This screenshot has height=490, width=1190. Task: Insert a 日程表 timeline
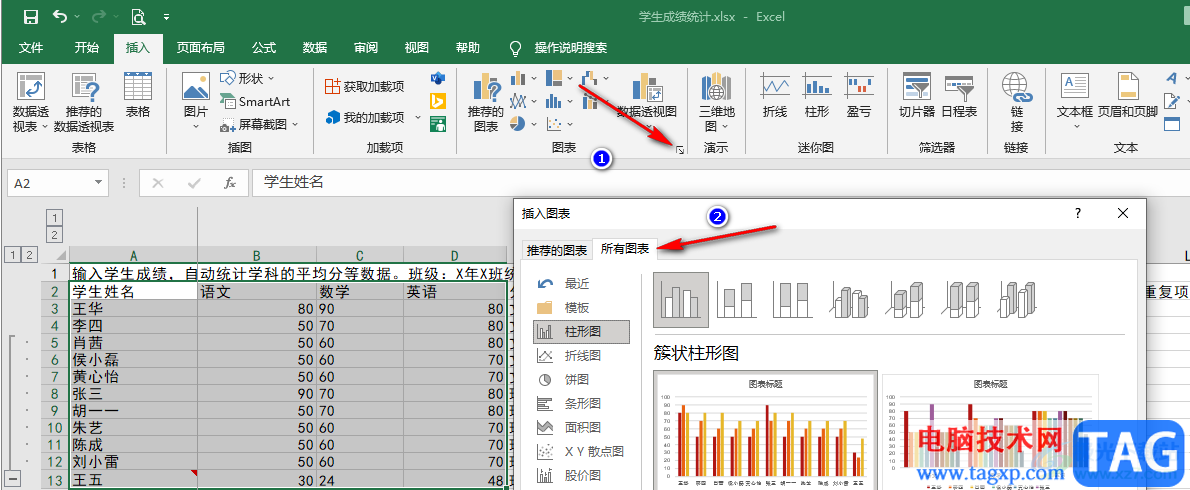click(x=959, y=95)
